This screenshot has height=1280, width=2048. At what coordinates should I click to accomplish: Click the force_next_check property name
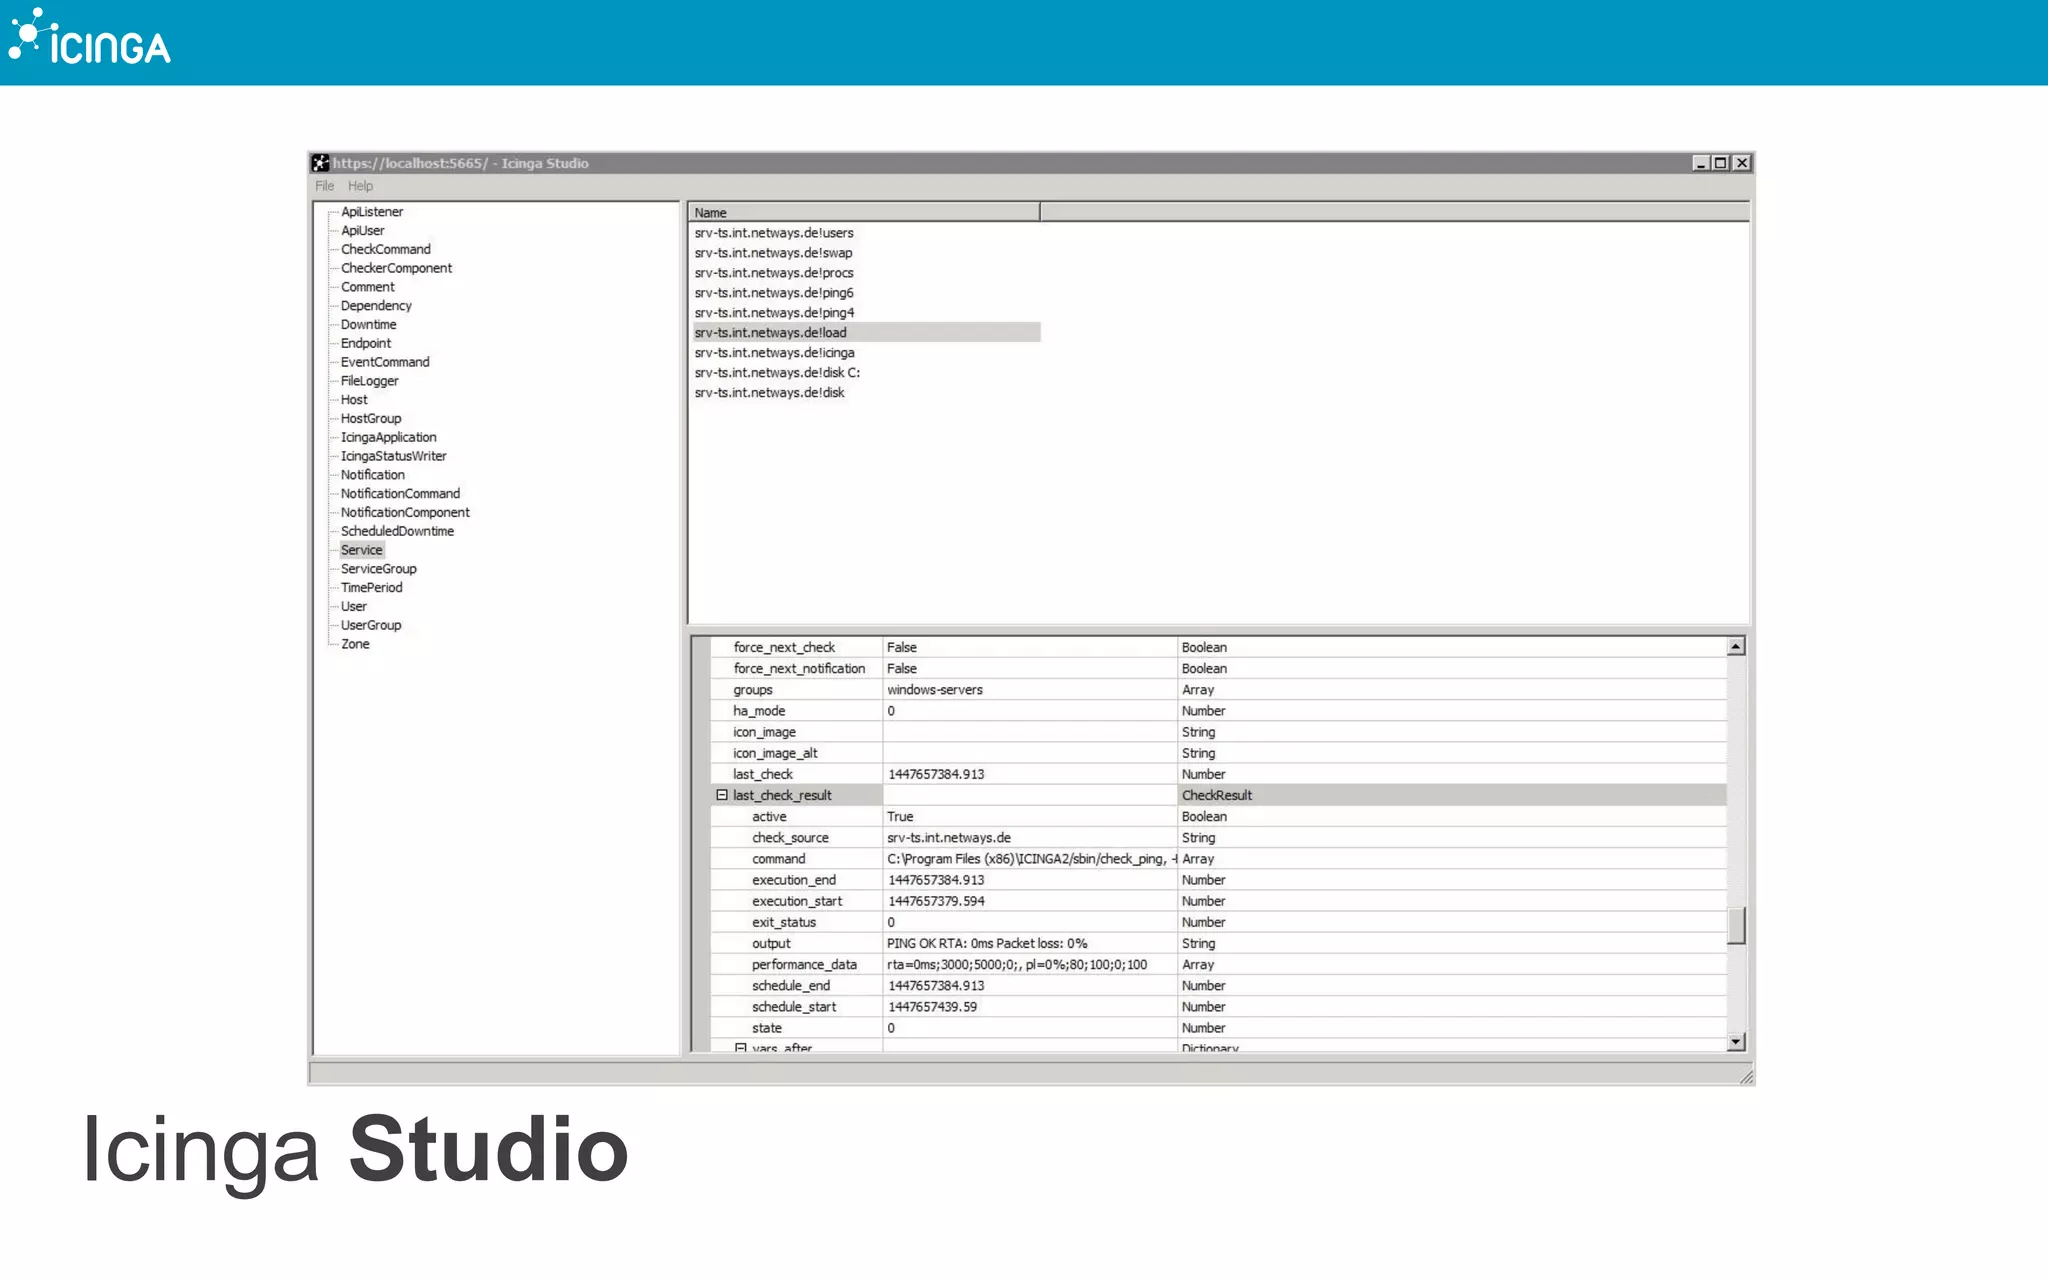(784, 648)
